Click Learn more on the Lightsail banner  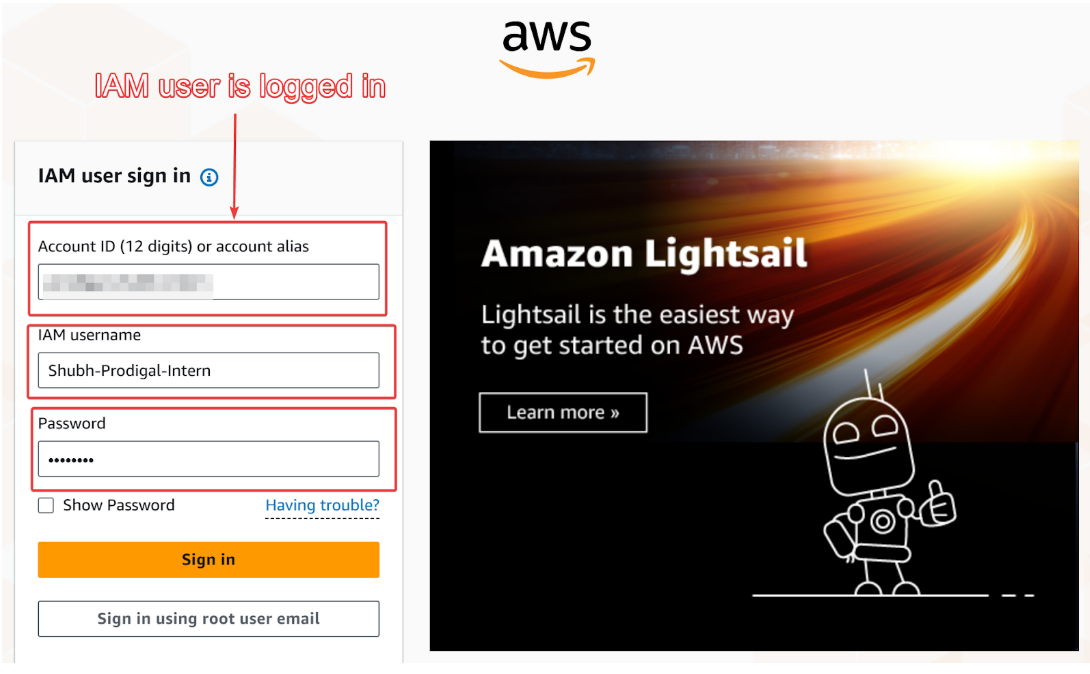(563, 412)
